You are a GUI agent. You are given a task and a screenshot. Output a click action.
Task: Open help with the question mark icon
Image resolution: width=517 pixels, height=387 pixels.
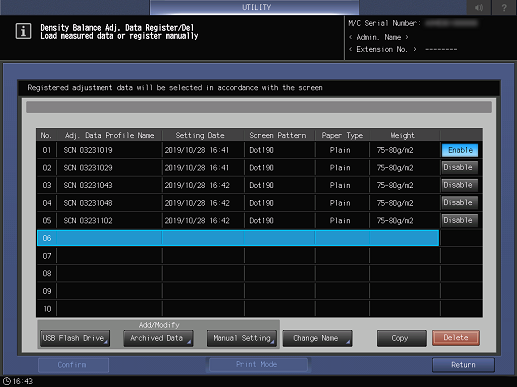pyautogui.click(x=504, y=7)
